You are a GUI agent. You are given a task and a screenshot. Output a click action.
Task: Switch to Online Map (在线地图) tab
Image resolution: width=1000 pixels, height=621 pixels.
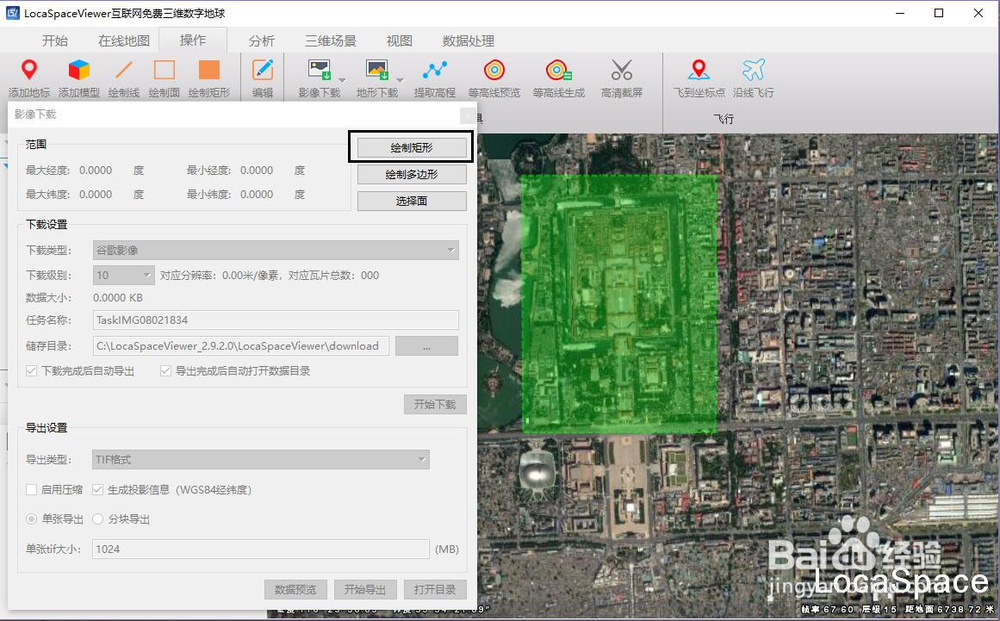(124, 41)
